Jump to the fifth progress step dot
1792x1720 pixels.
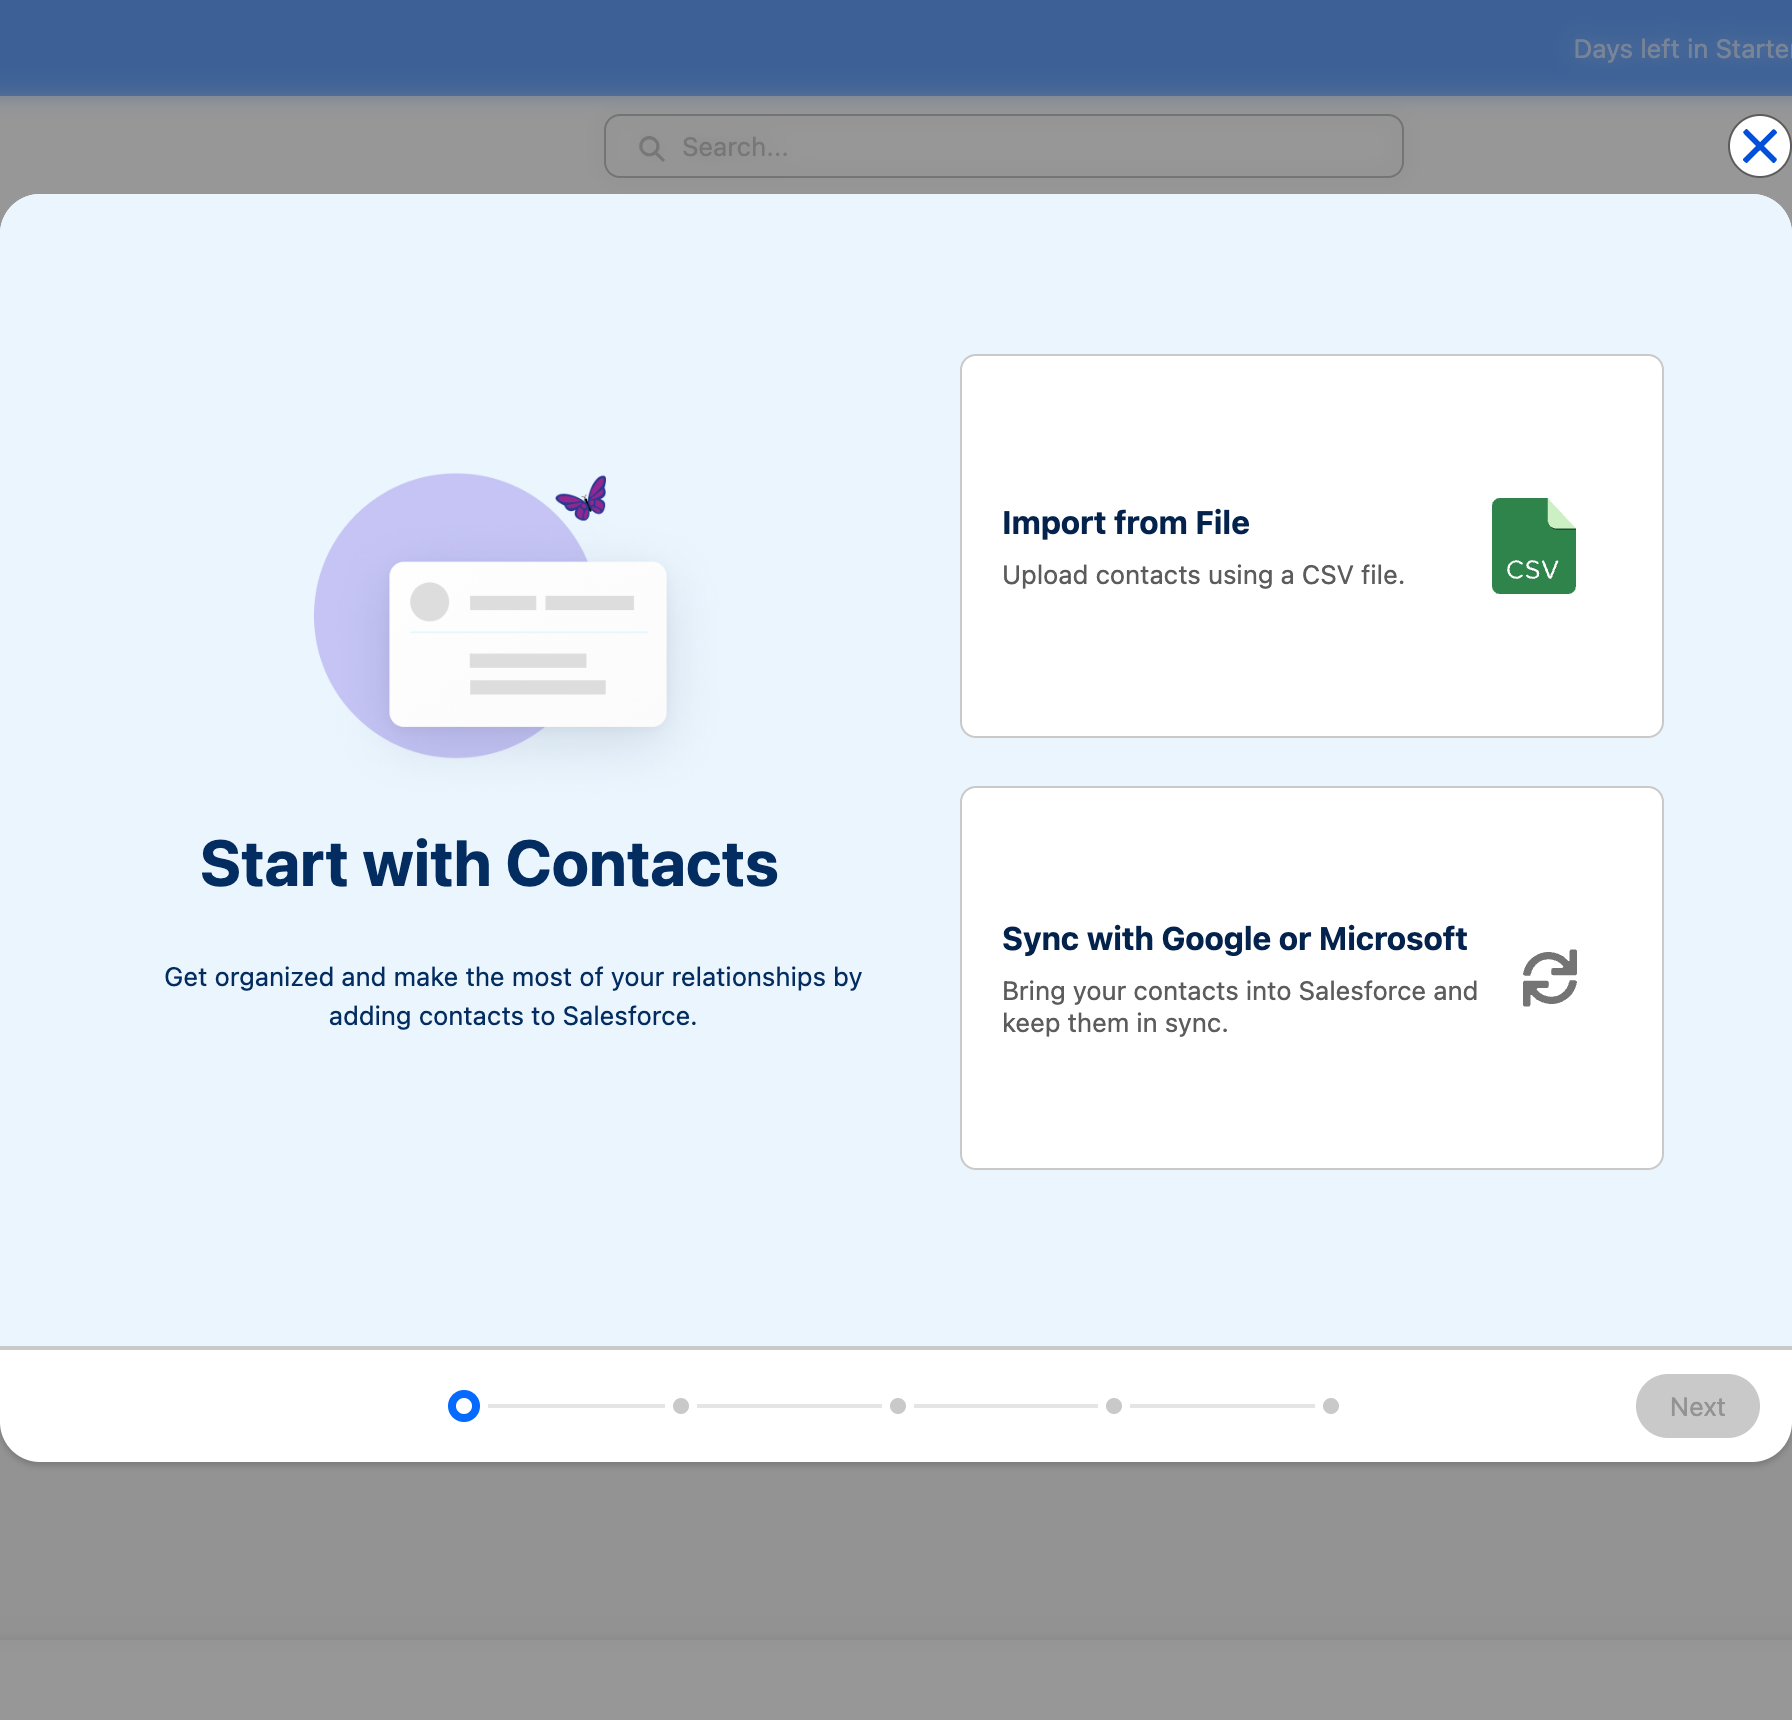1331,1406
